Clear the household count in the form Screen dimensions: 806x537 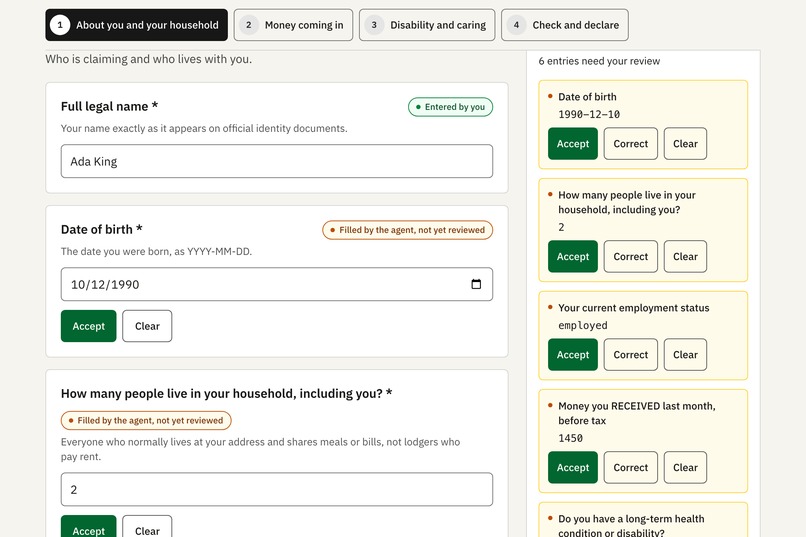(147, 528)
